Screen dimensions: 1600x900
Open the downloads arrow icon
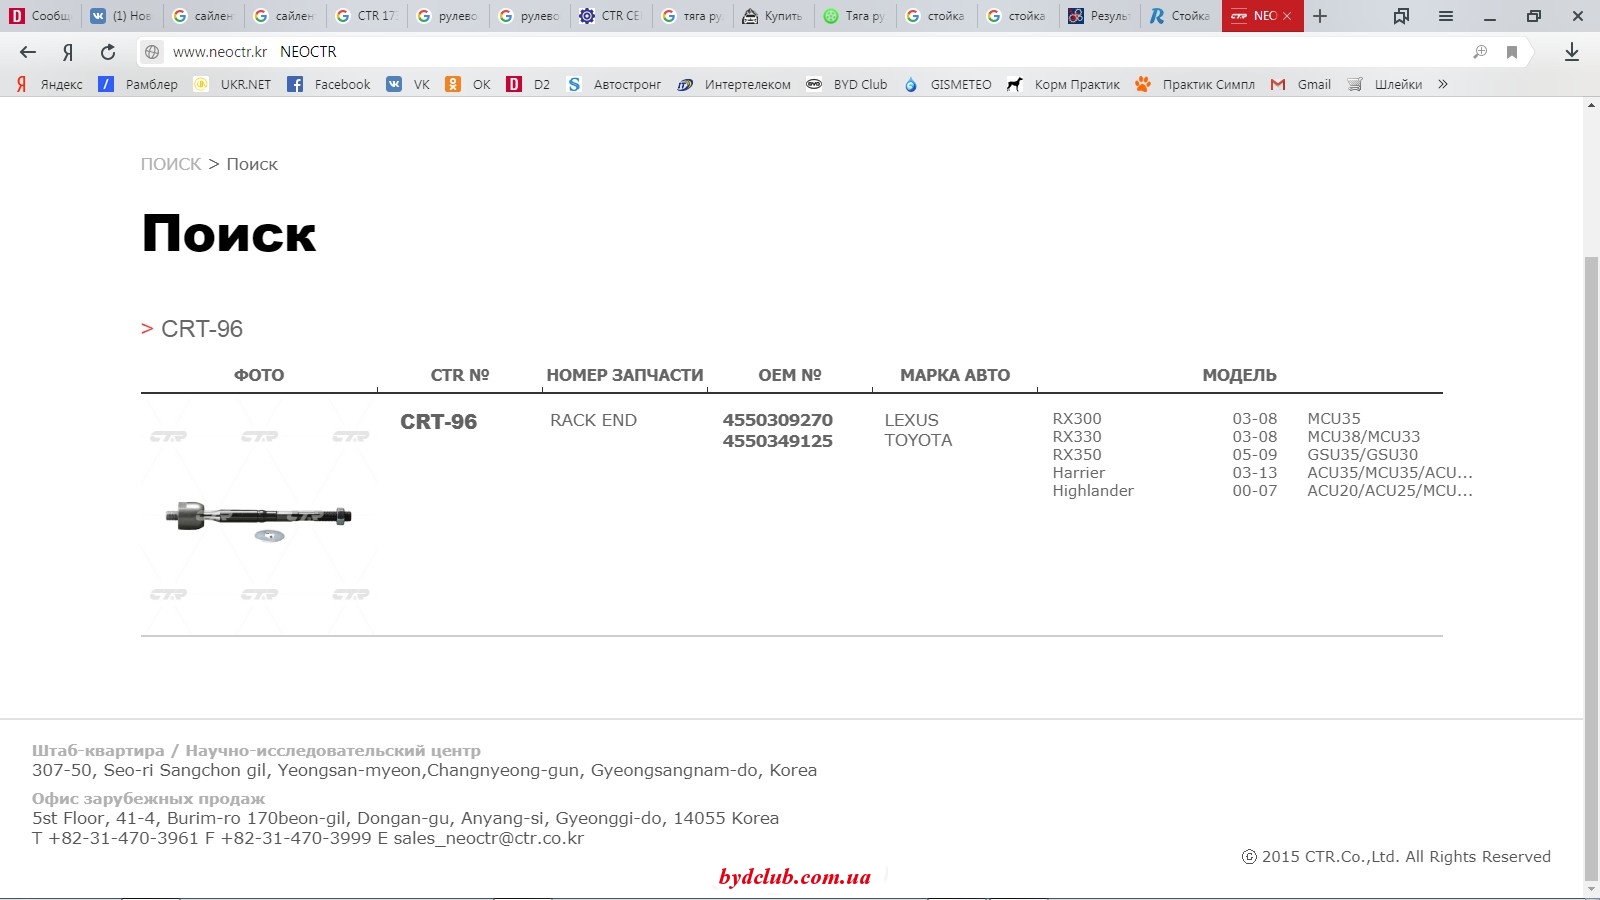[x=1571, y=52]
